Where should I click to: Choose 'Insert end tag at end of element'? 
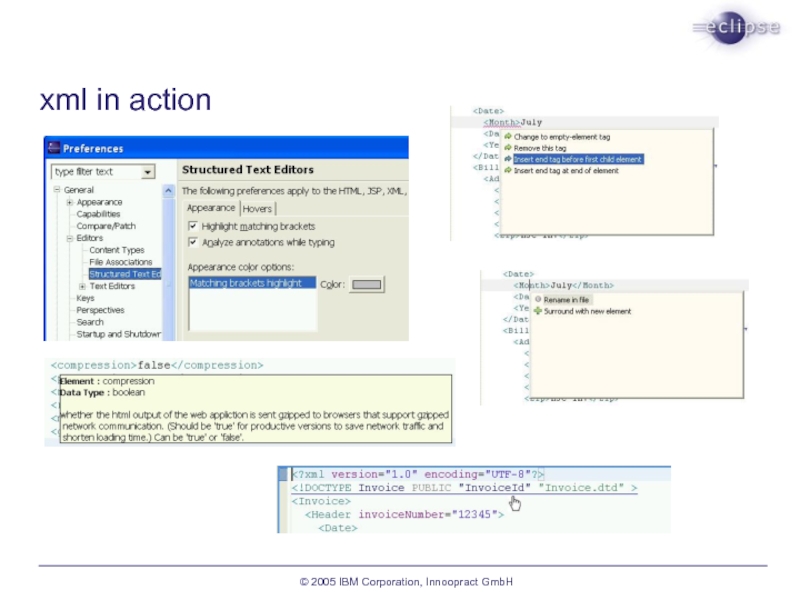tap(566, 170)
